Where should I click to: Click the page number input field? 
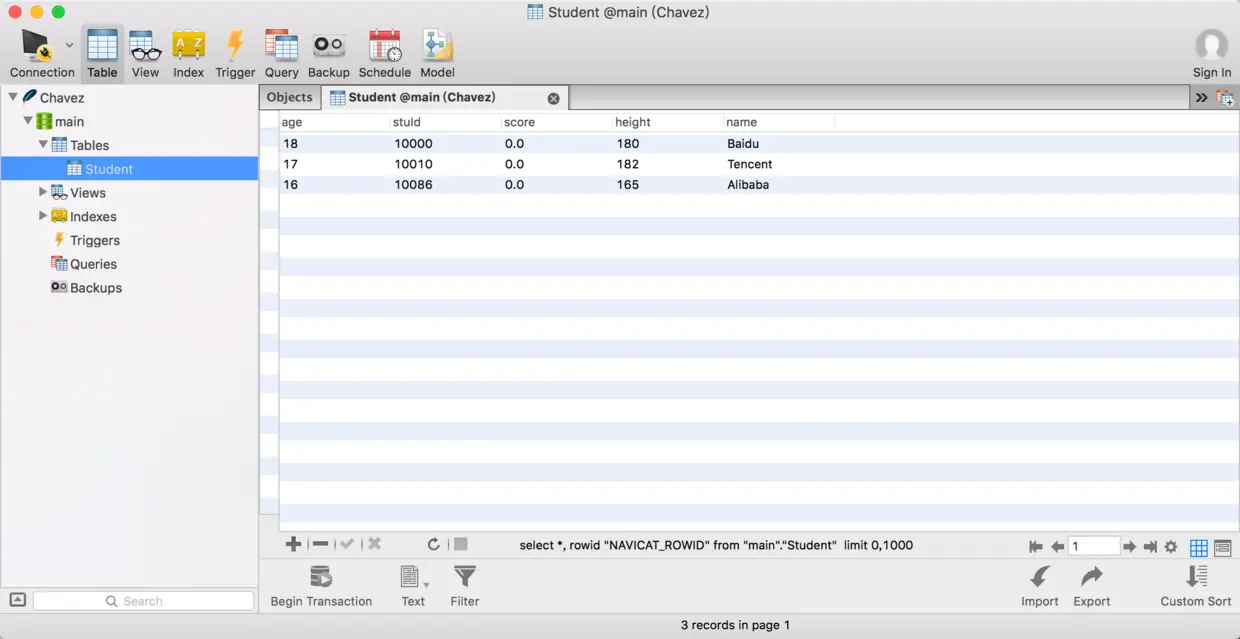point(1093,546)
